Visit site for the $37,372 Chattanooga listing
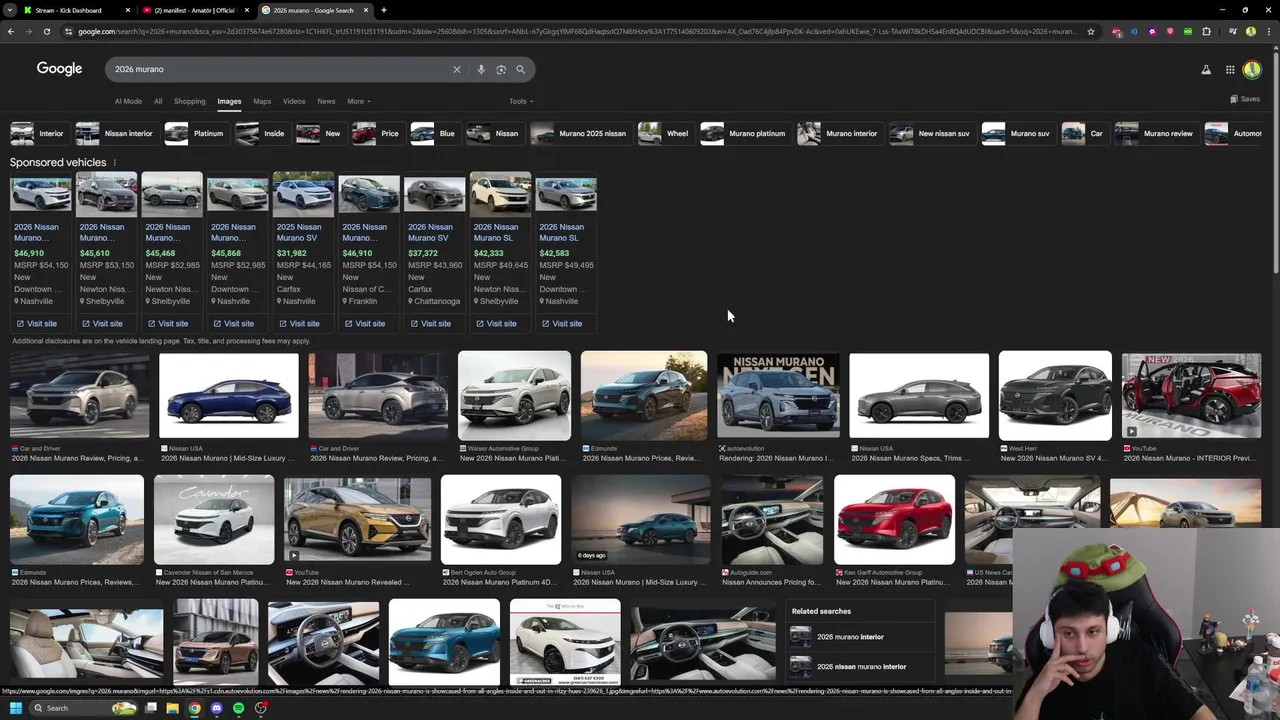 point(430,323)
